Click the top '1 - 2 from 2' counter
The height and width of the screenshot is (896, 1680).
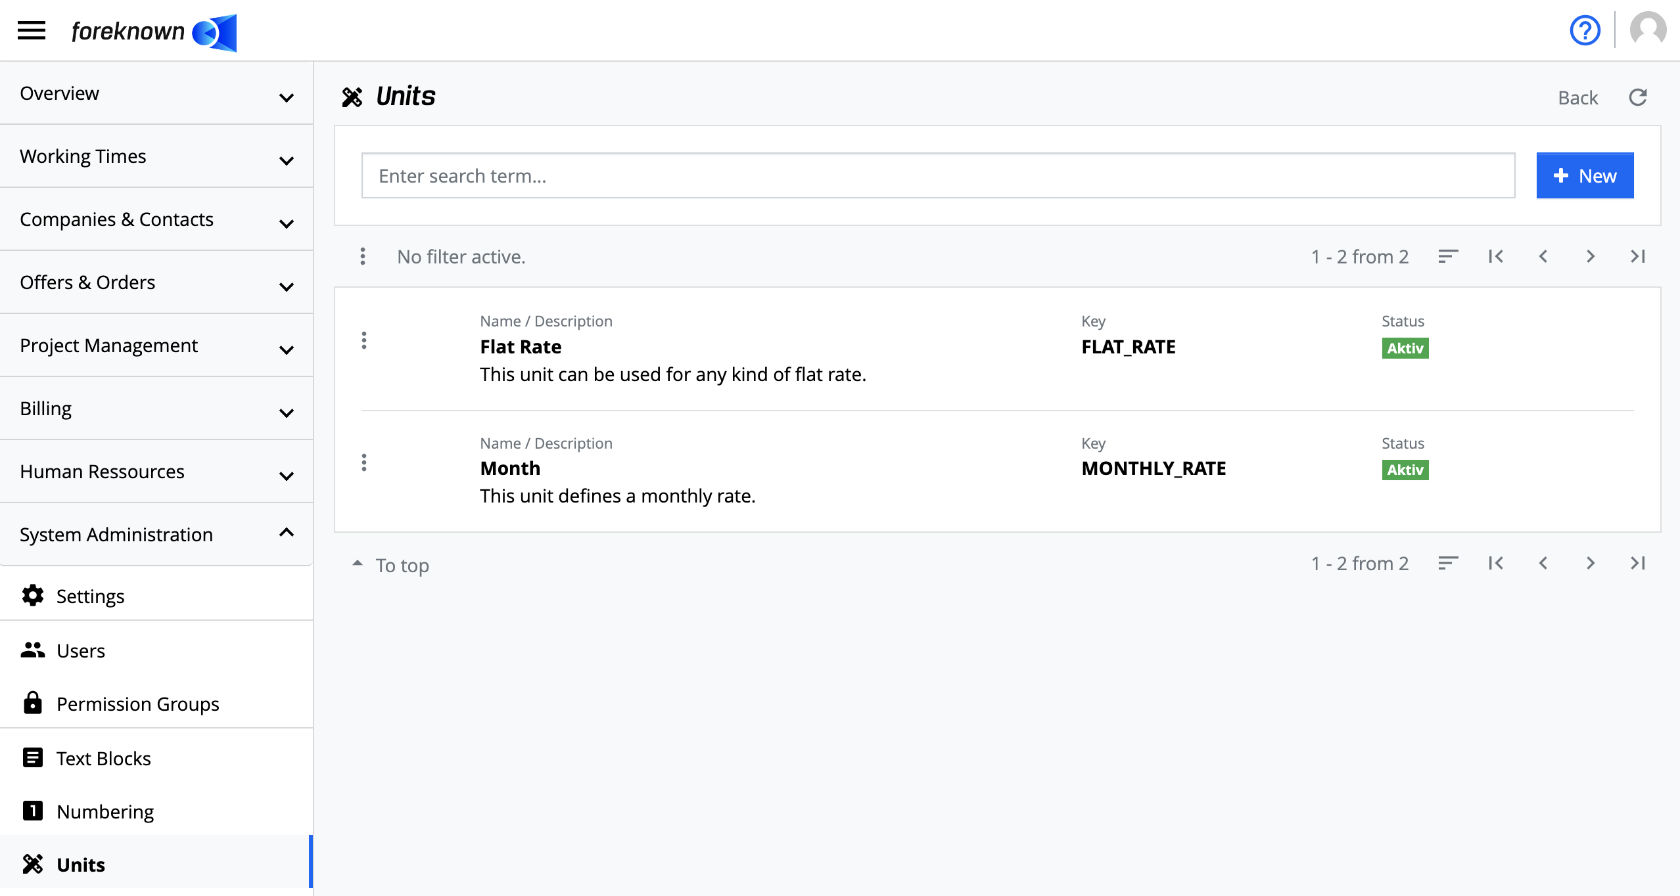coord(1360,257)
